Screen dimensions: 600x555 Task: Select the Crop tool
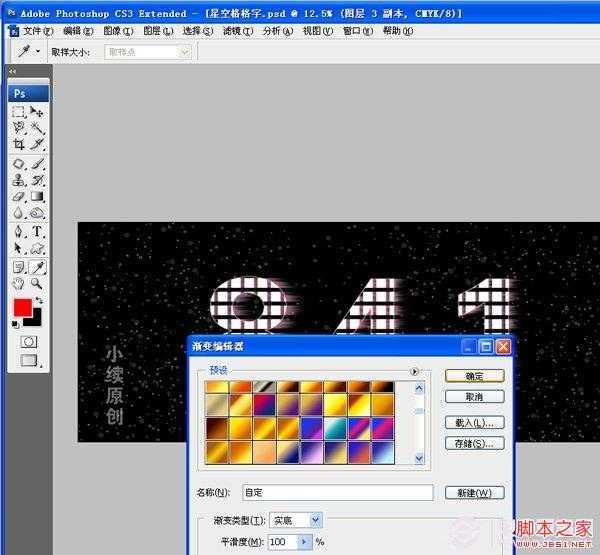point(19,144)
